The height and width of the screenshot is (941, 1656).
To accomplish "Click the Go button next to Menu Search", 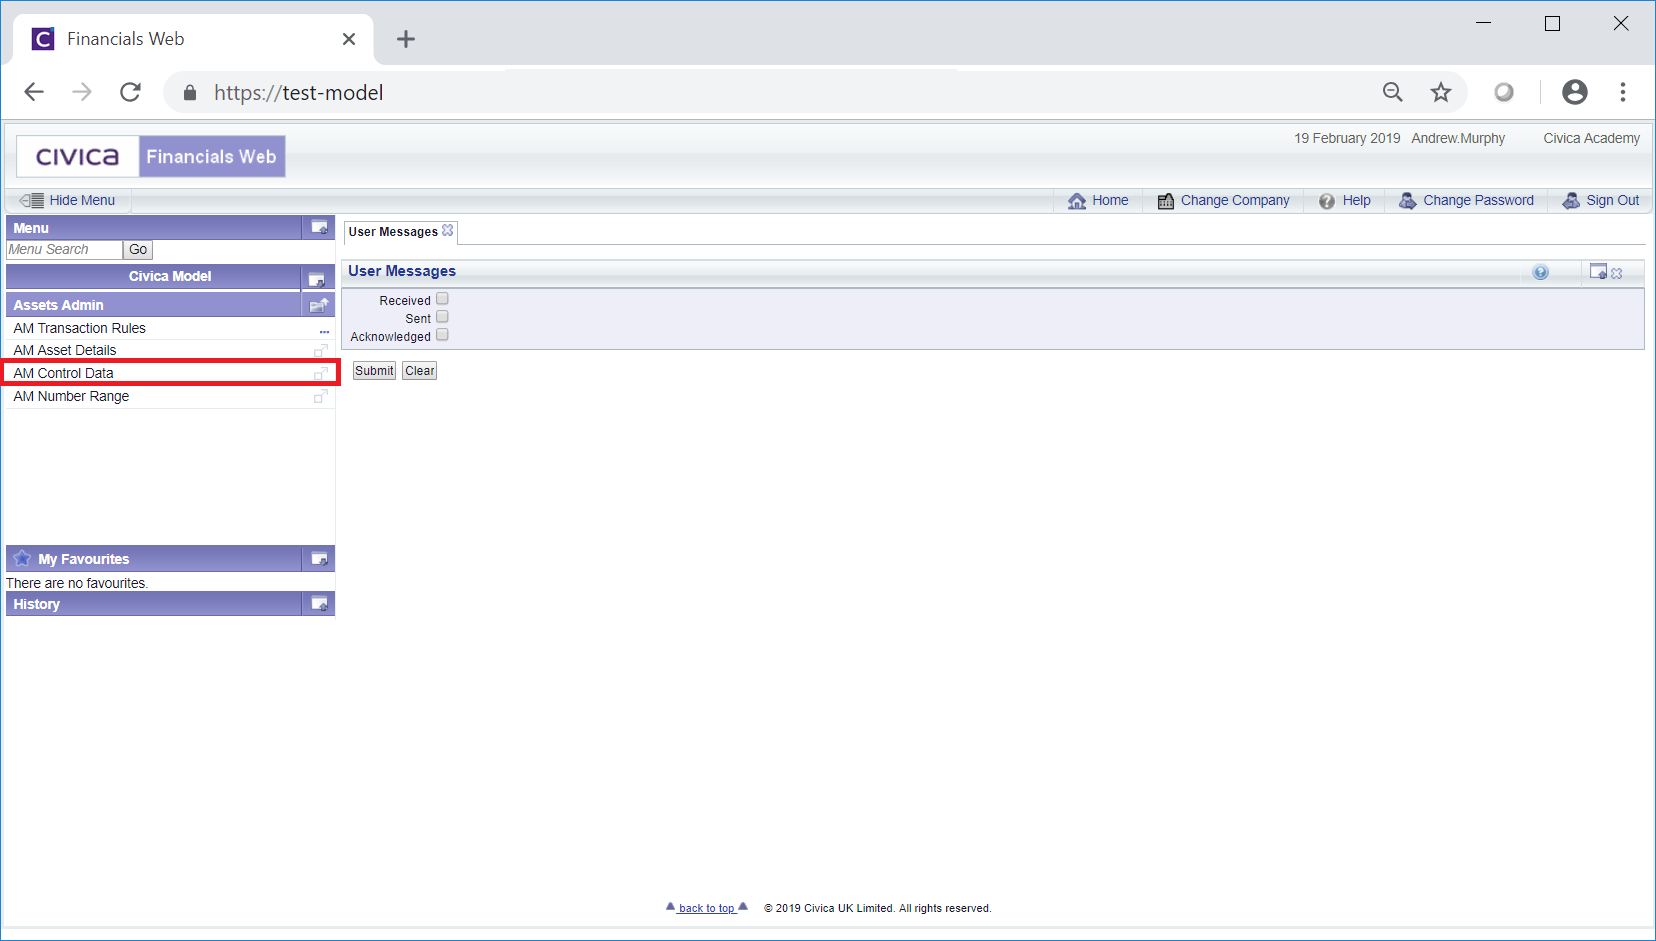I will (138, 250).
